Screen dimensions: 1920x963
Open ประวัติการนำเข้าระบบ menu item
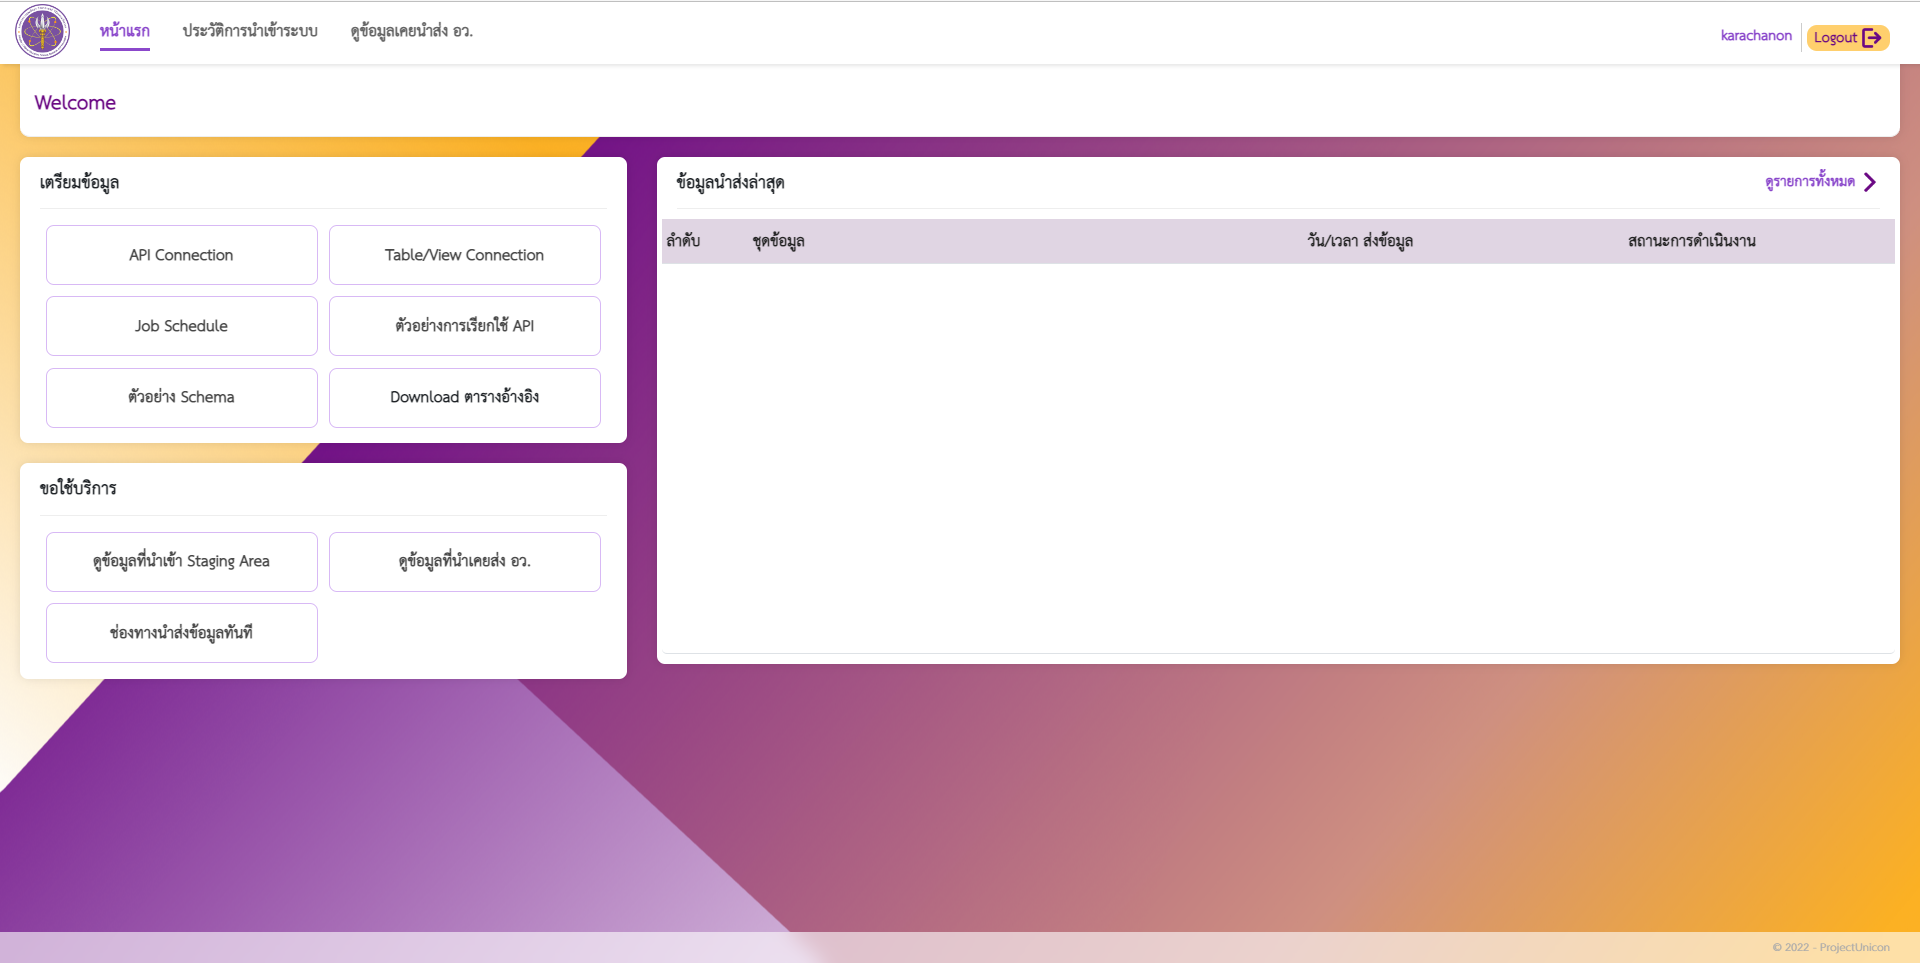[250, 31]
